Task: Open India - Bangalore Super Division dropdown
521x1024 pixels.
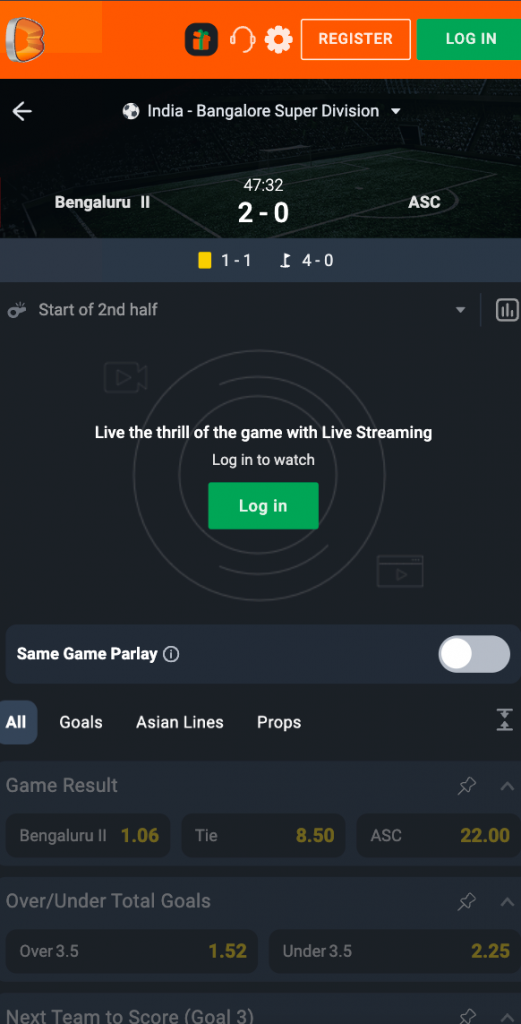Action: tap(261, 112)
